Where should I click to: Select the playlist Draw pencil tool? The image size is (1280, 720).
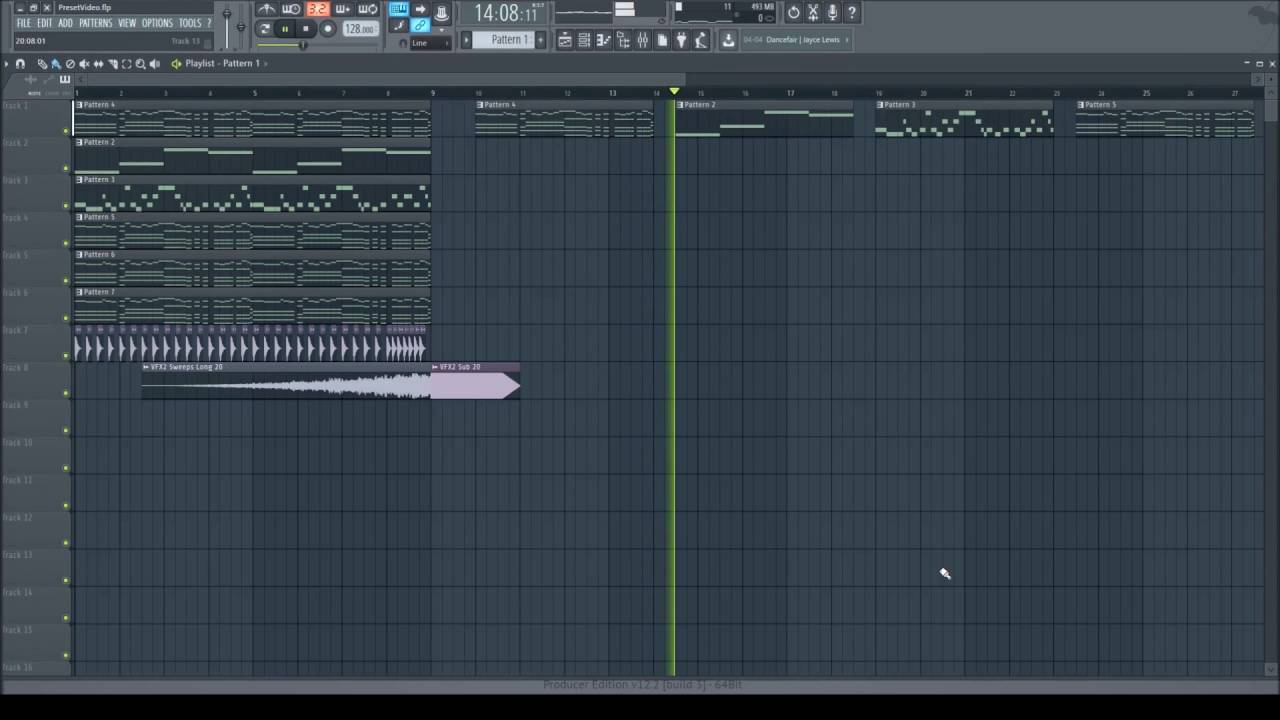coord(42,64)
